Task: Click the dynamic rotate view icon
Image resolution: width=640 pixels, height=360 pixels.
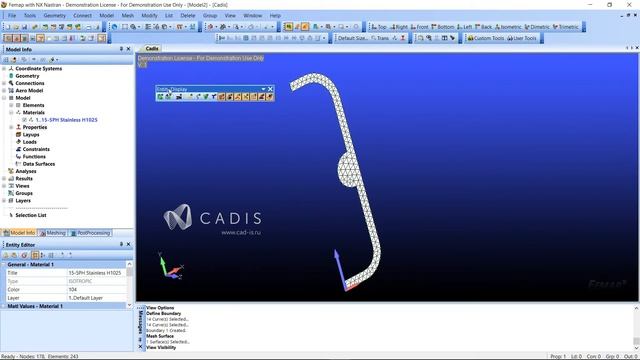Action: 115,27
